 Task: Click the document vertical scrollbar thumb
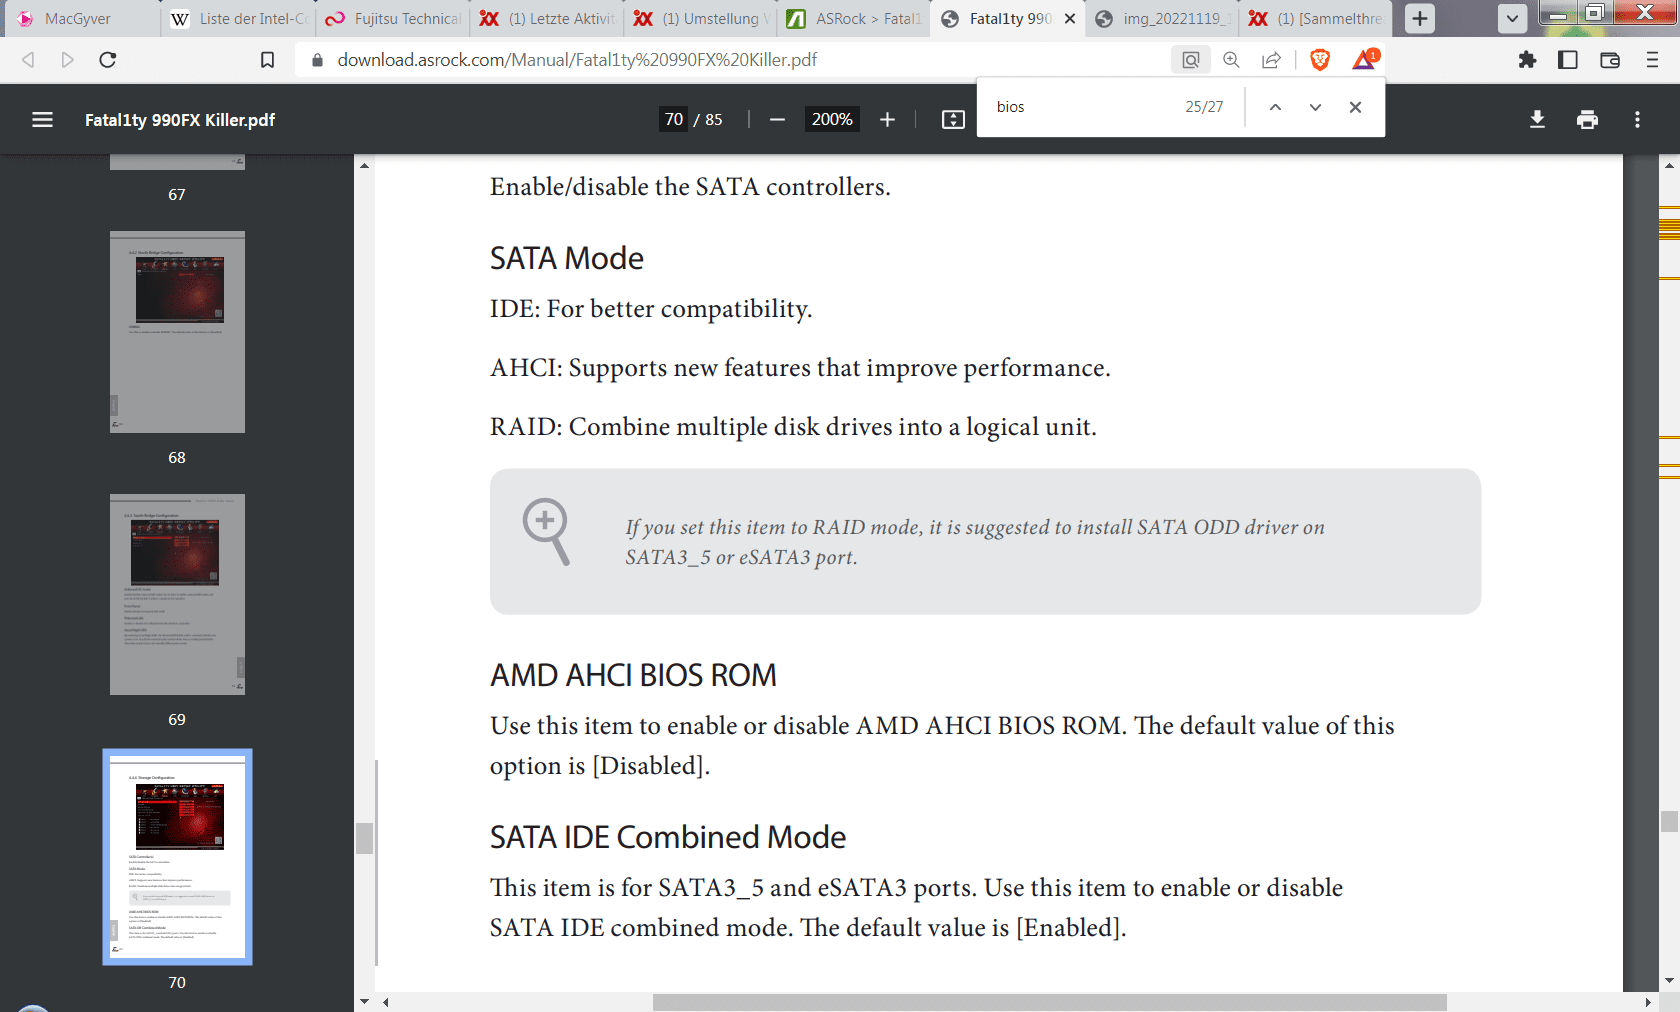click(1669, 822)
